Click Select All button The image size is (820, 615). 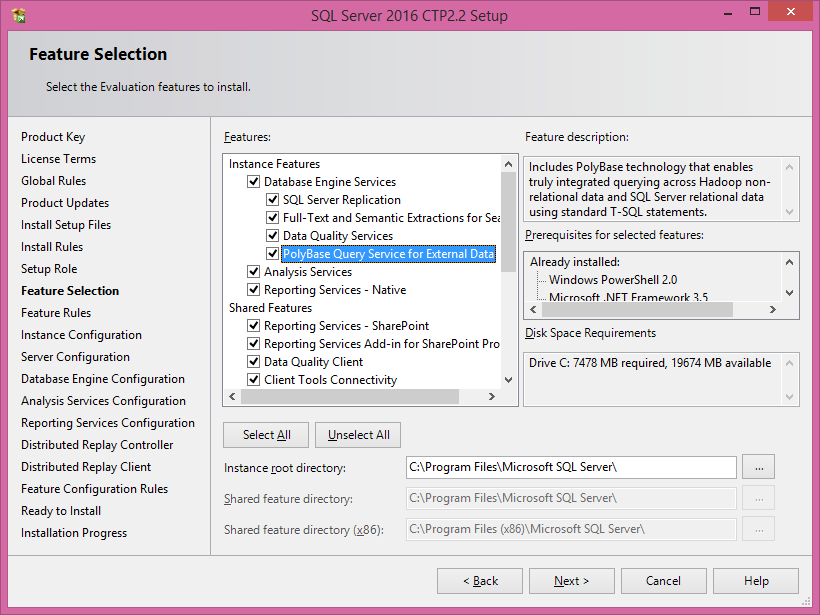click(x=266, y=435)
